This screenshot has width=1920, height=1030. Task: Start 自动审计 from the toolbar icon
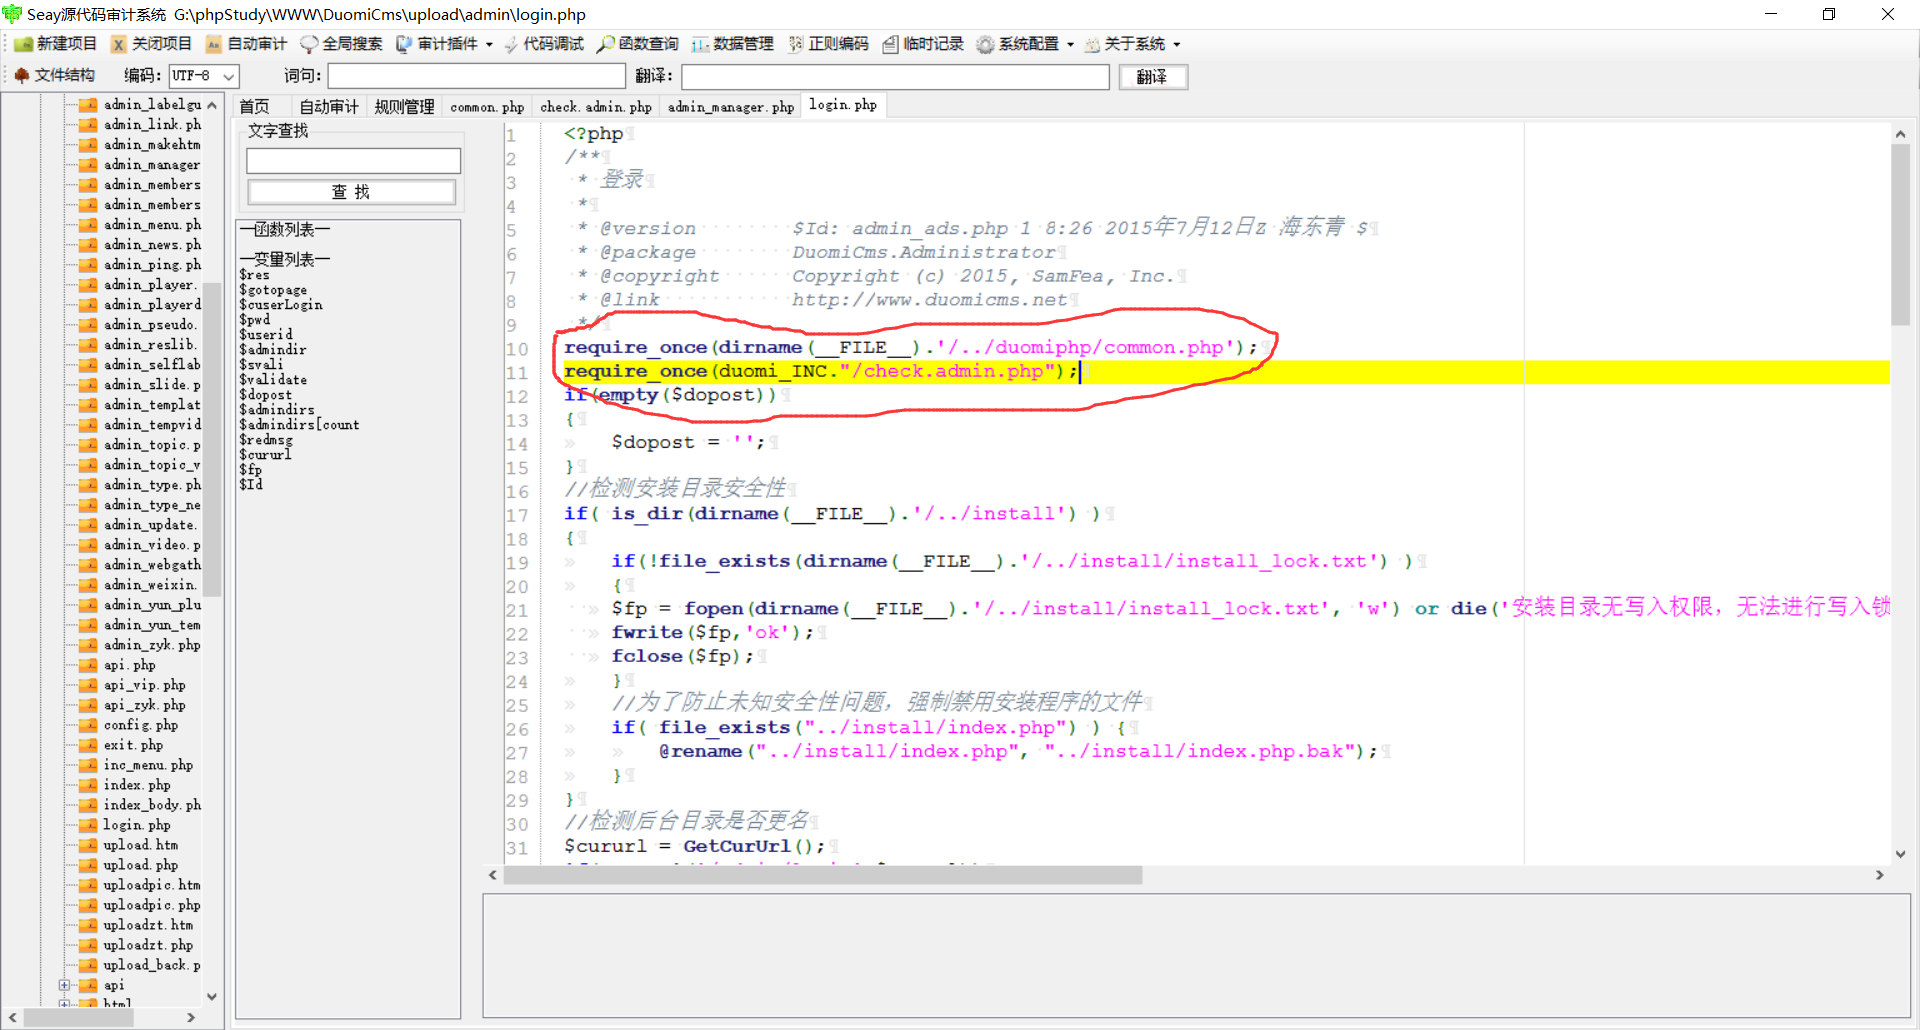(214, 44)
